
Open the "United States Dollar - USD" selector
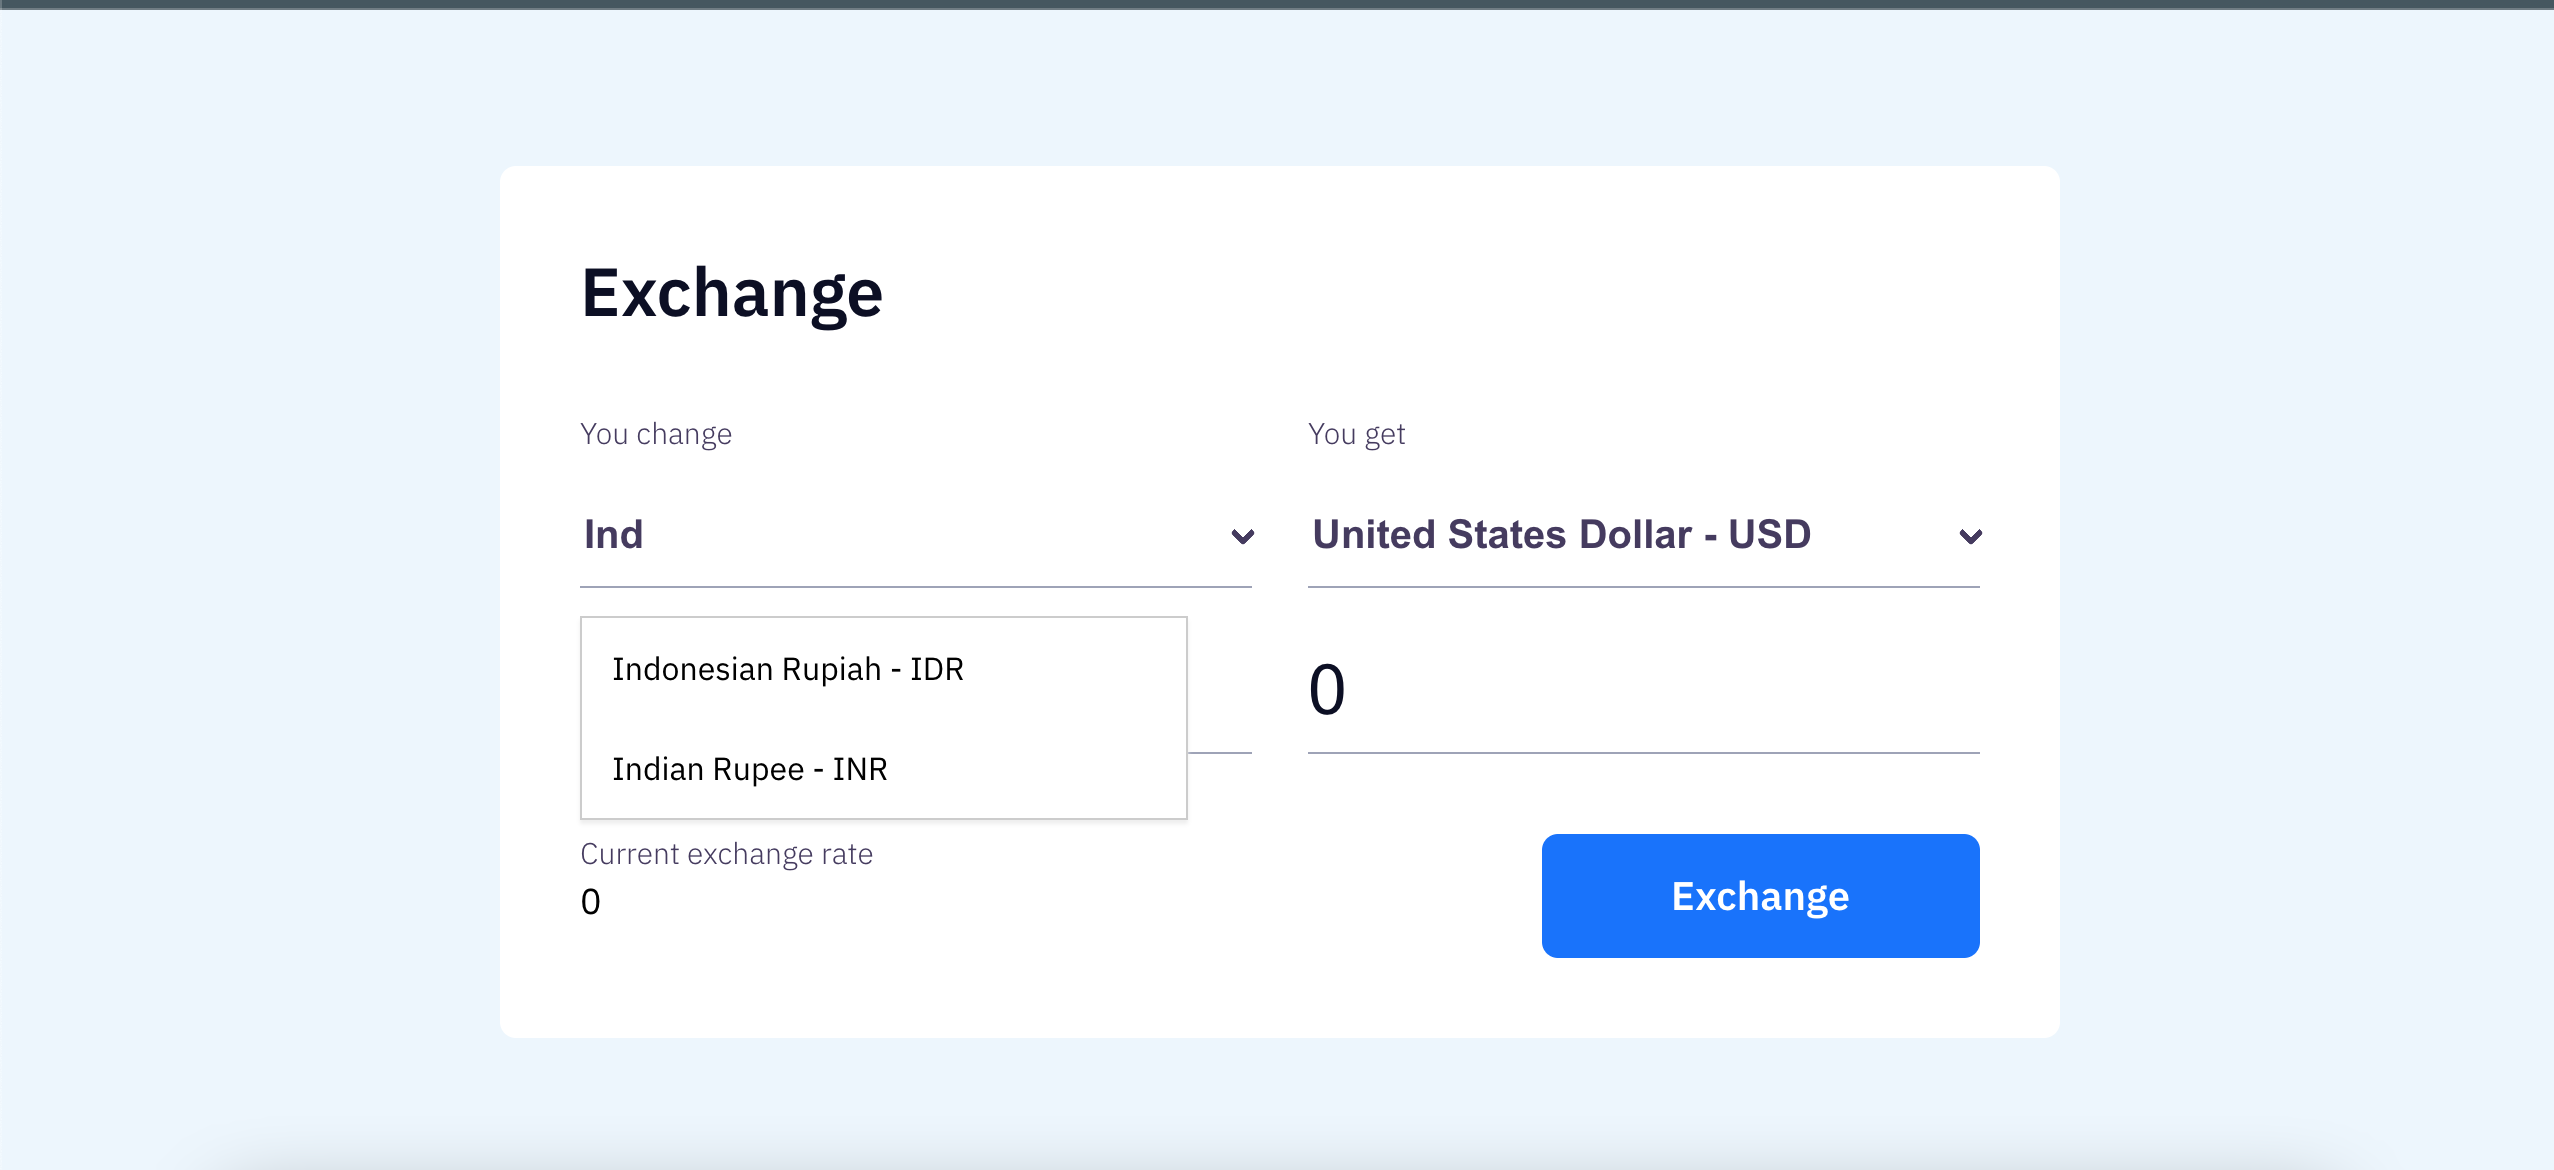(x=1560, y=535)
